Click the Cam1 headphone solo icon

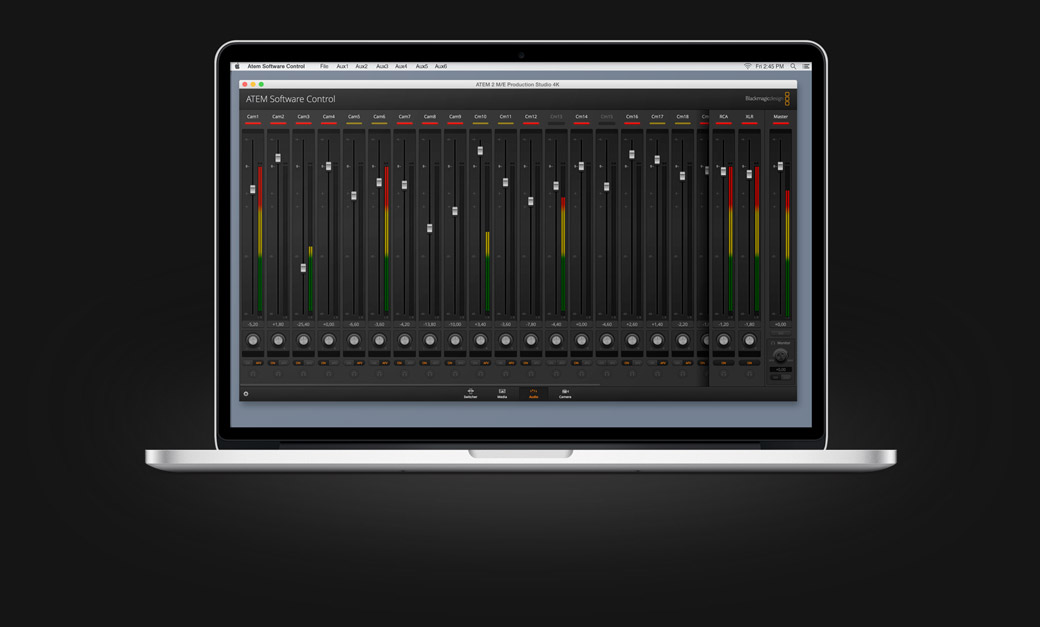253,373
